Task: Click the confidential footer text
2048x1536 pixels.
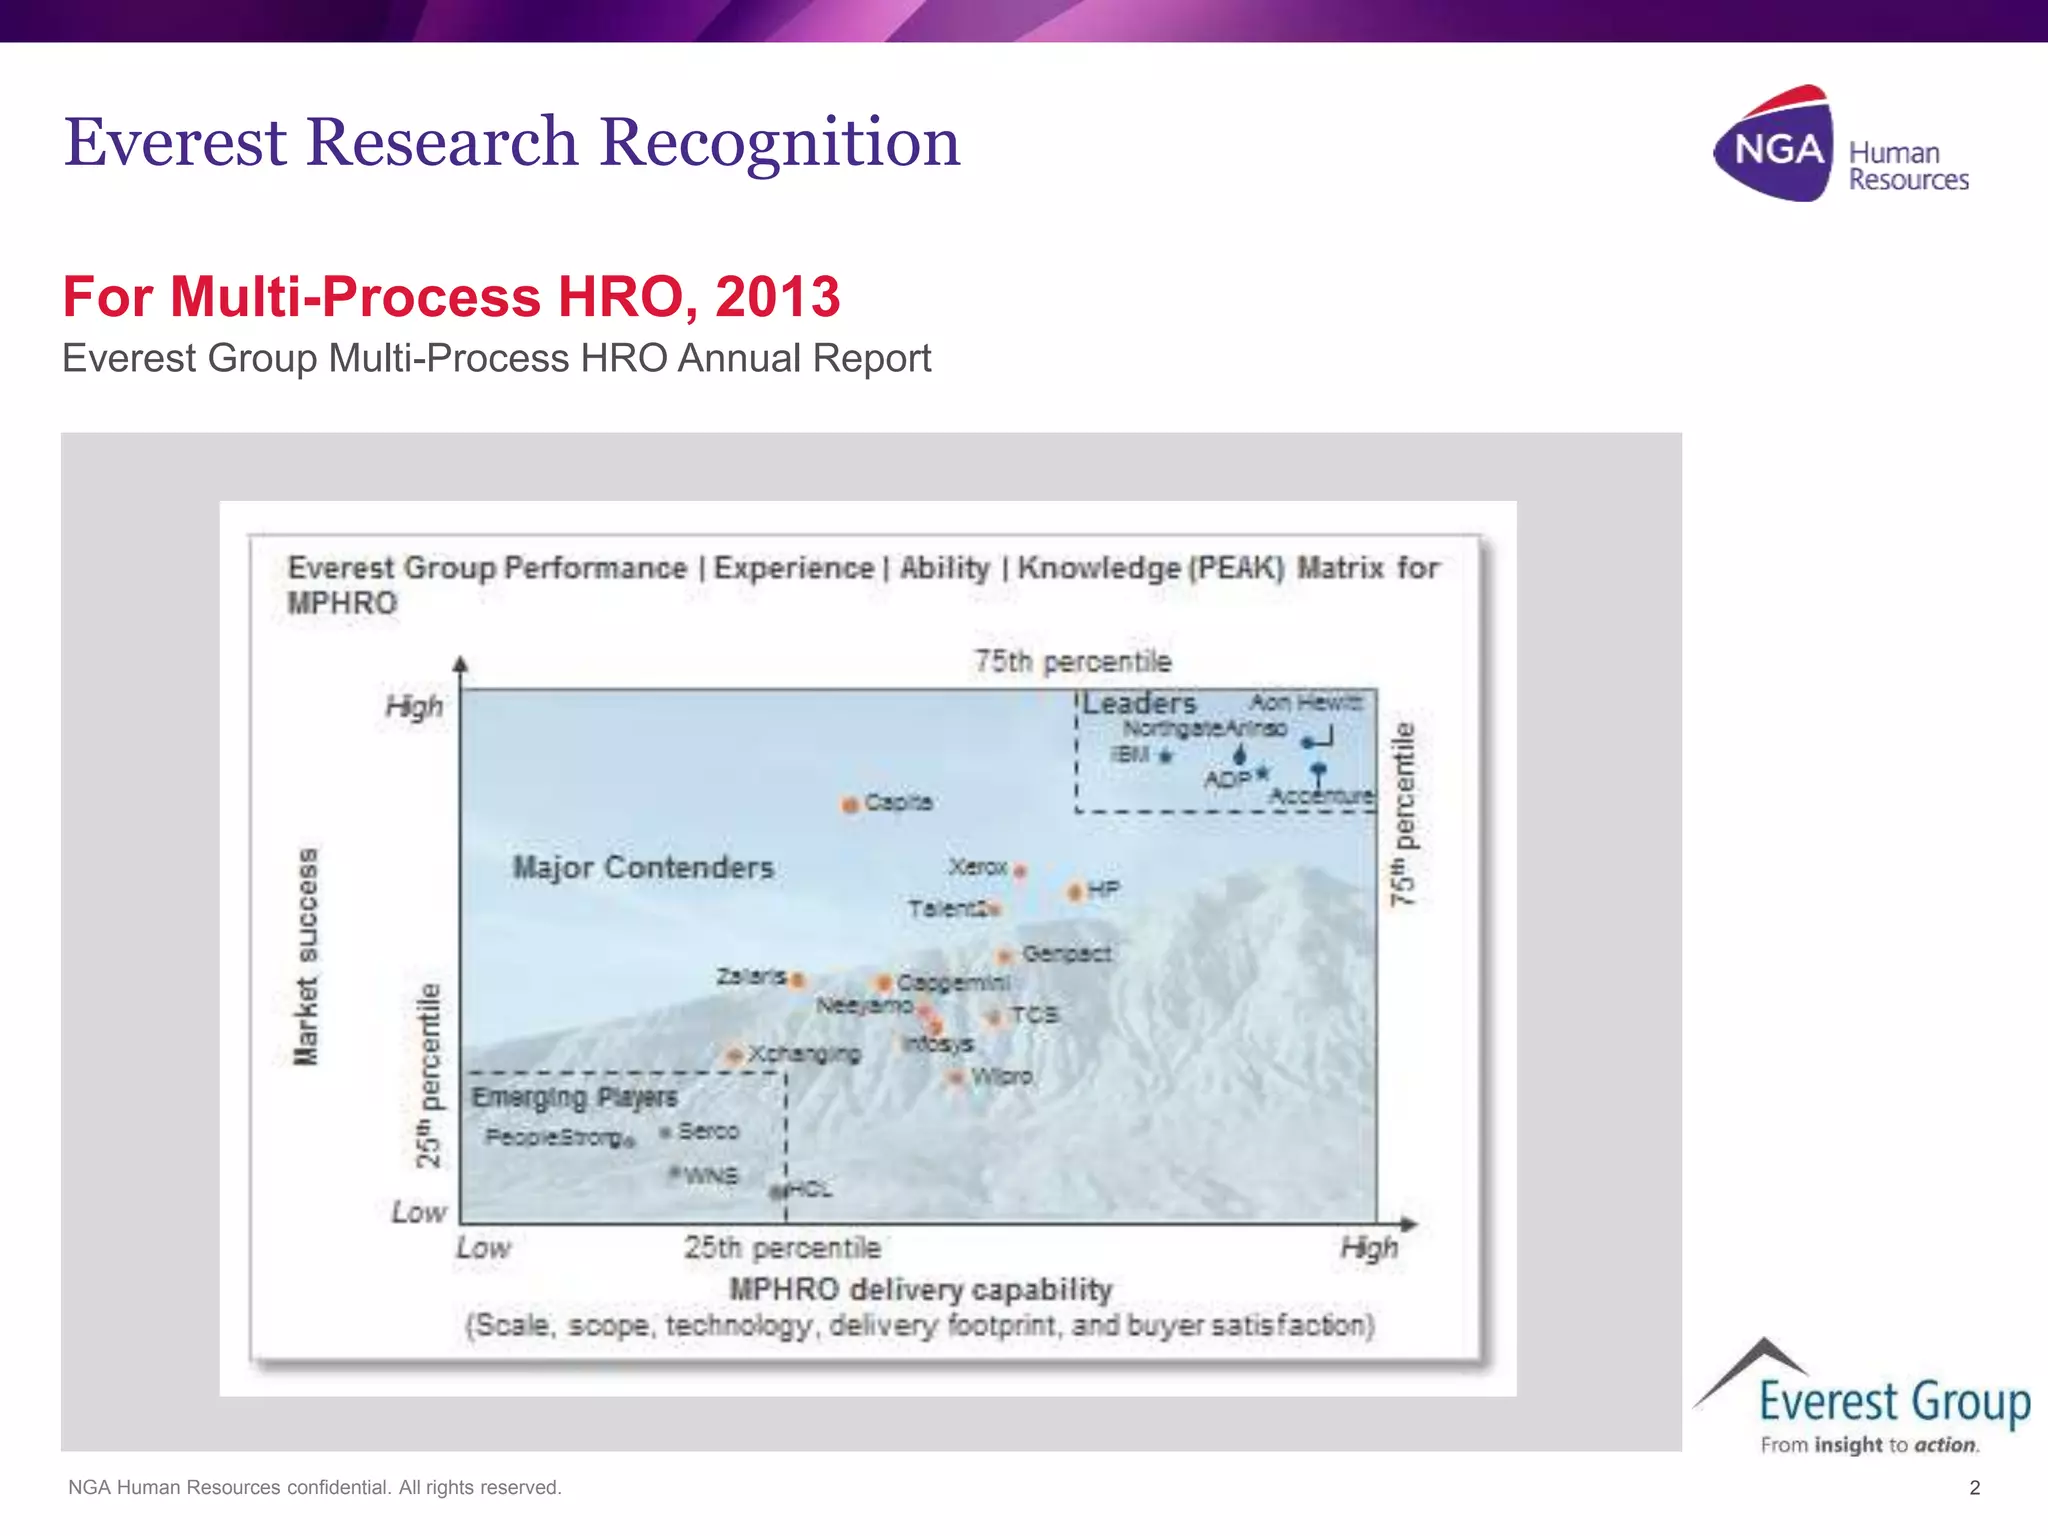Action: (314, 1487)
